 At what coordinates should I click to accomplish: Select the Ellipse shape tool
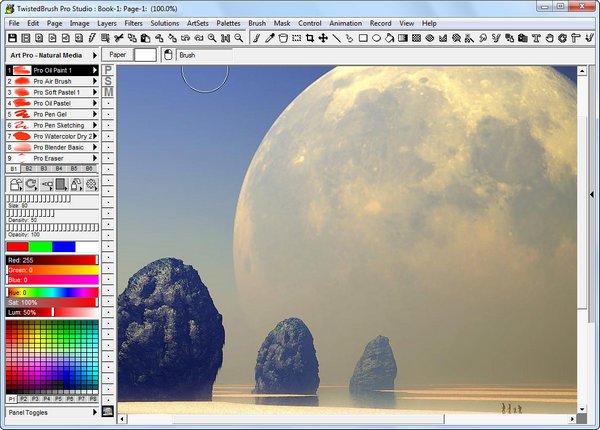pos(377,38)
